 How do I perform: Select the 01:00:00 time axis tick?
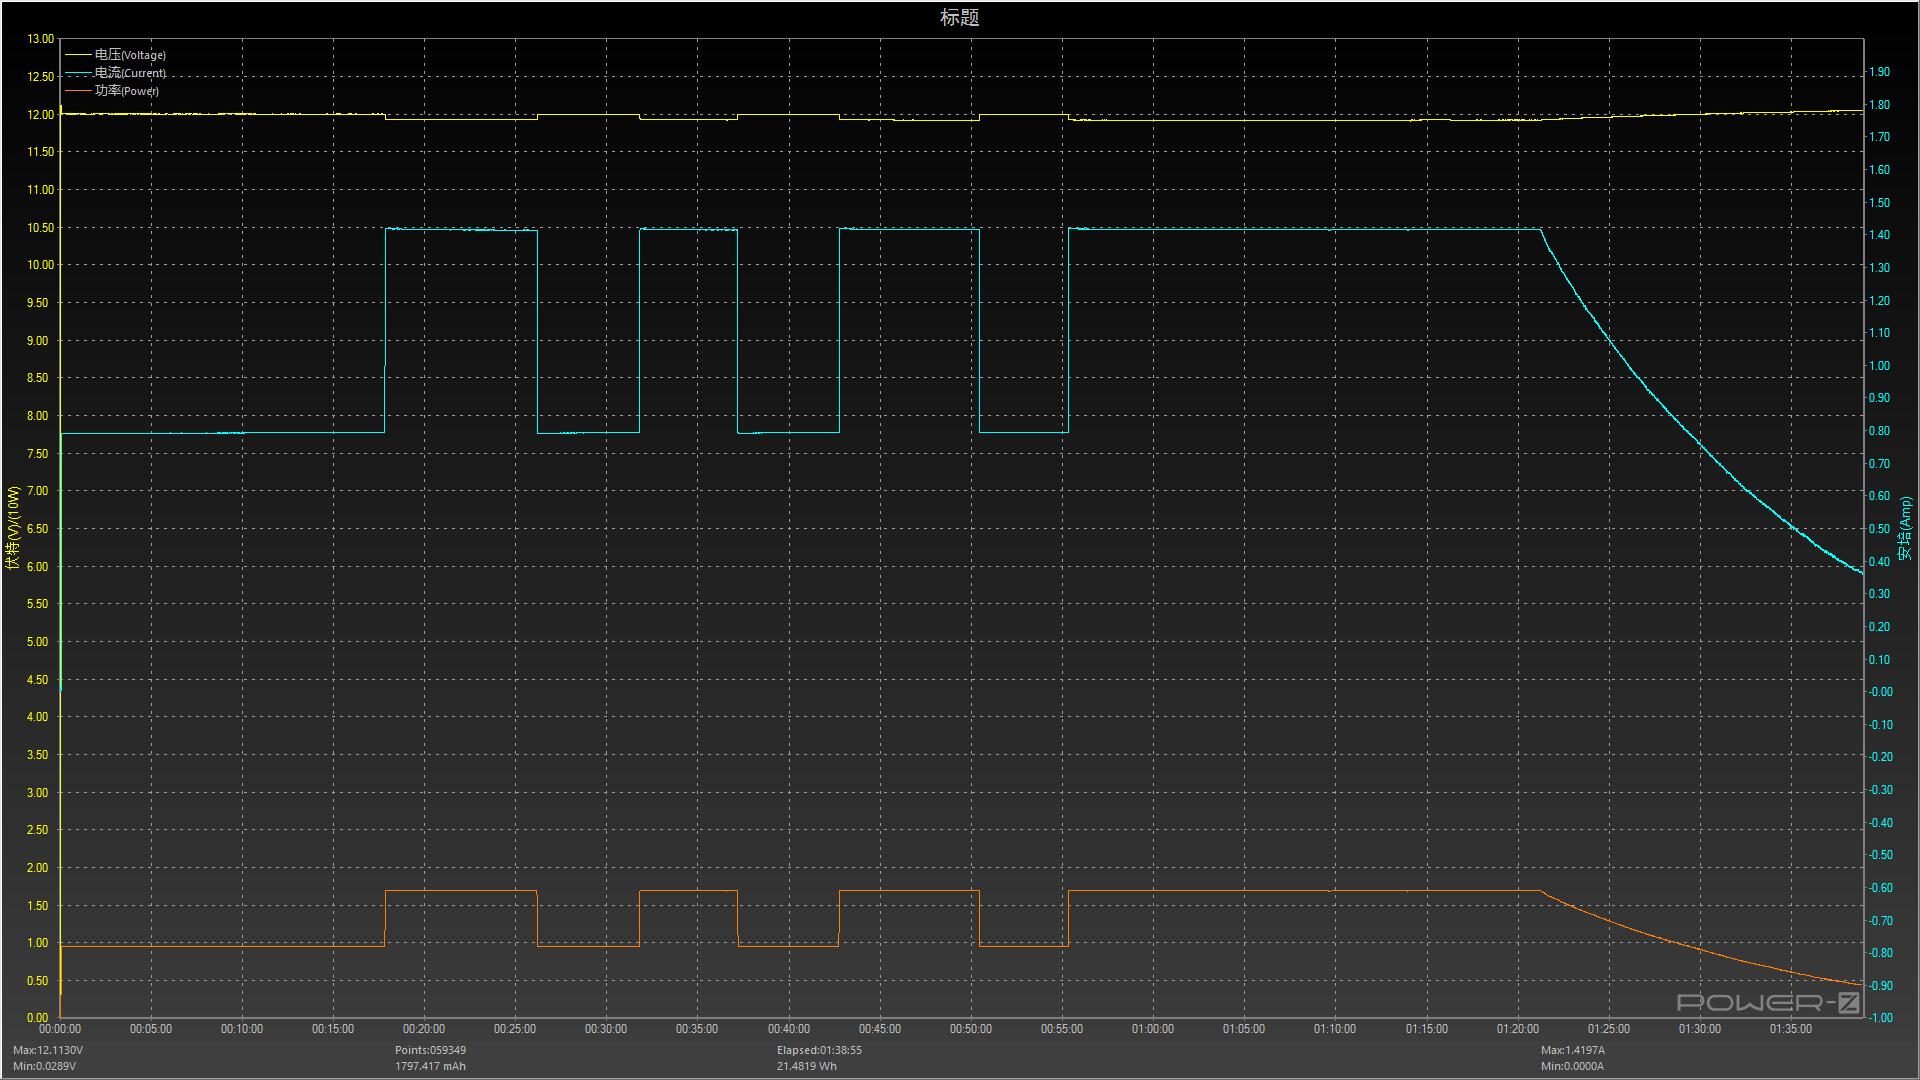[1152, 1029]
